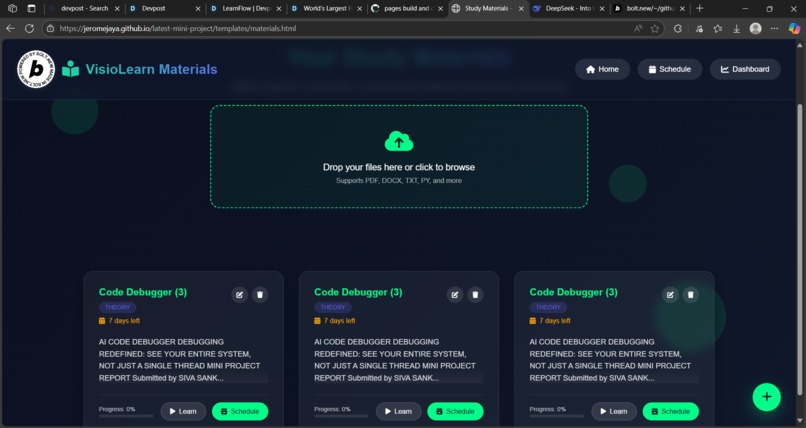Open Schedule from the top navigation
Image resolution: width=806 pixels, height=428 pixels.
[670, 69]
